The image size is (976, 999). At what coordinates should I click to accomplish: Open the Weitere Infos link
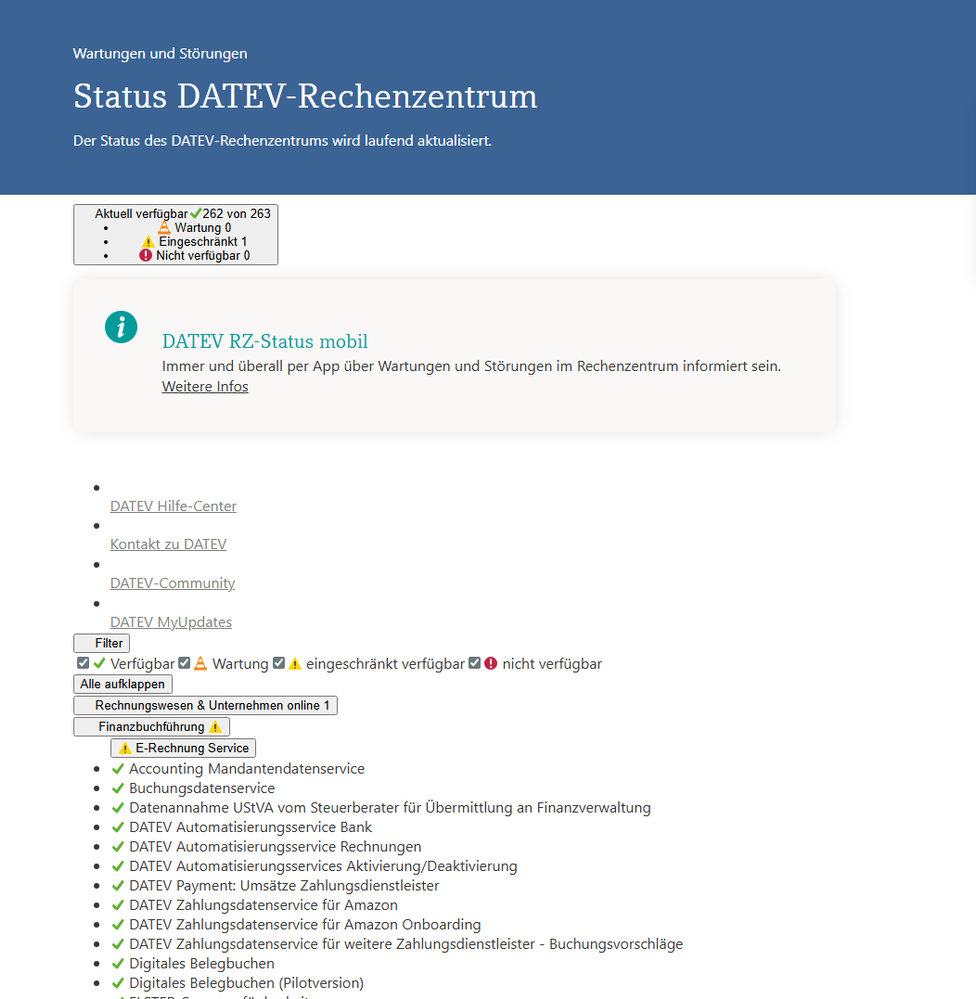(x=205, y=387)
